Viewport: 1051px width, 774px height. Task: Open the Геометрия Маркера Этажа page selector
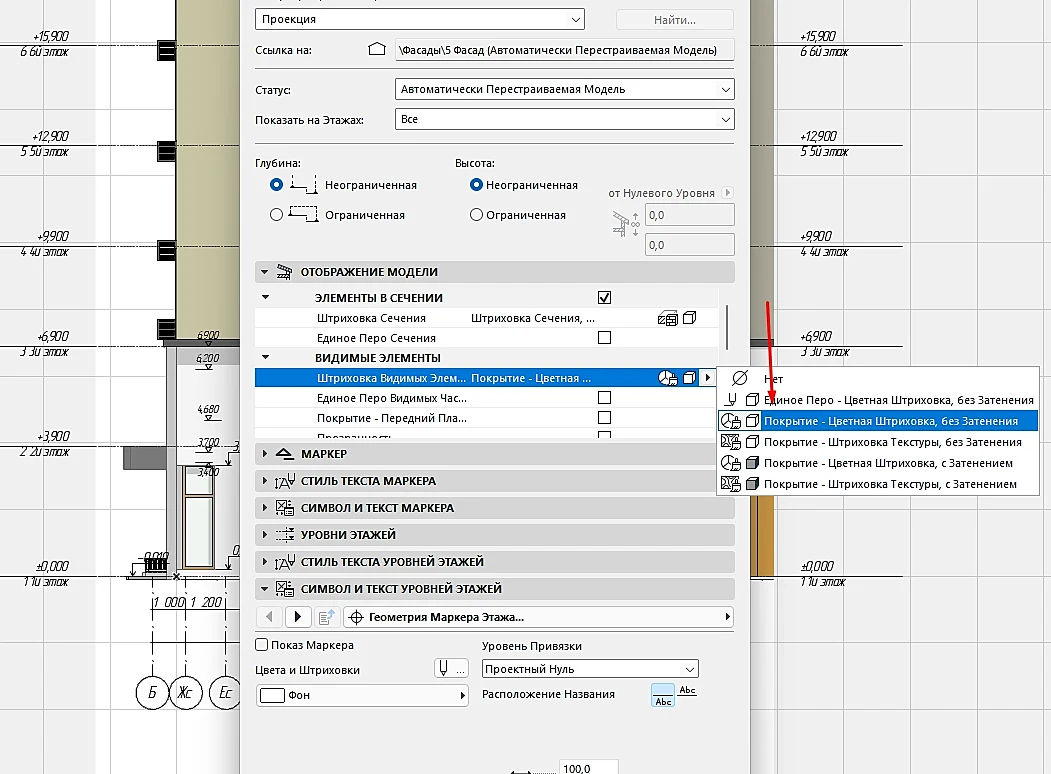tap(538, 617)
